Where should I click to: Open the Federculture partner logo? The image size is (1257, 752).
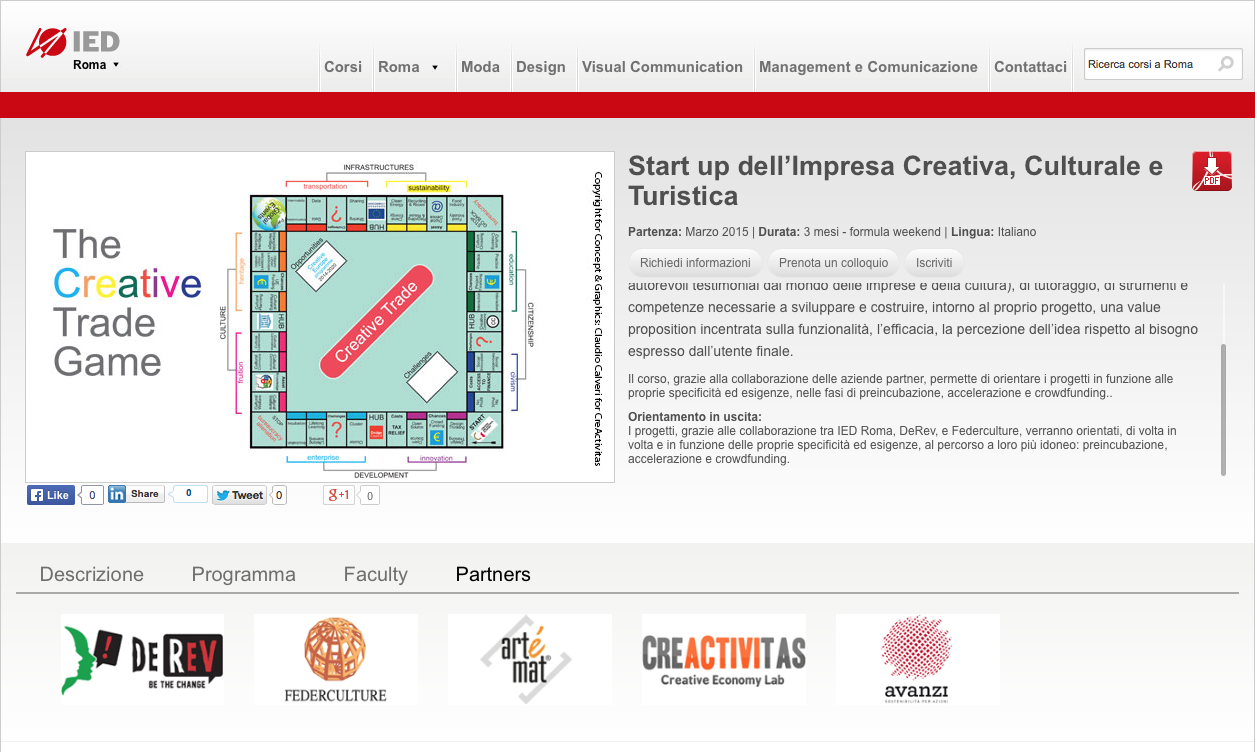pyautogui.click(x=336, y=660)
